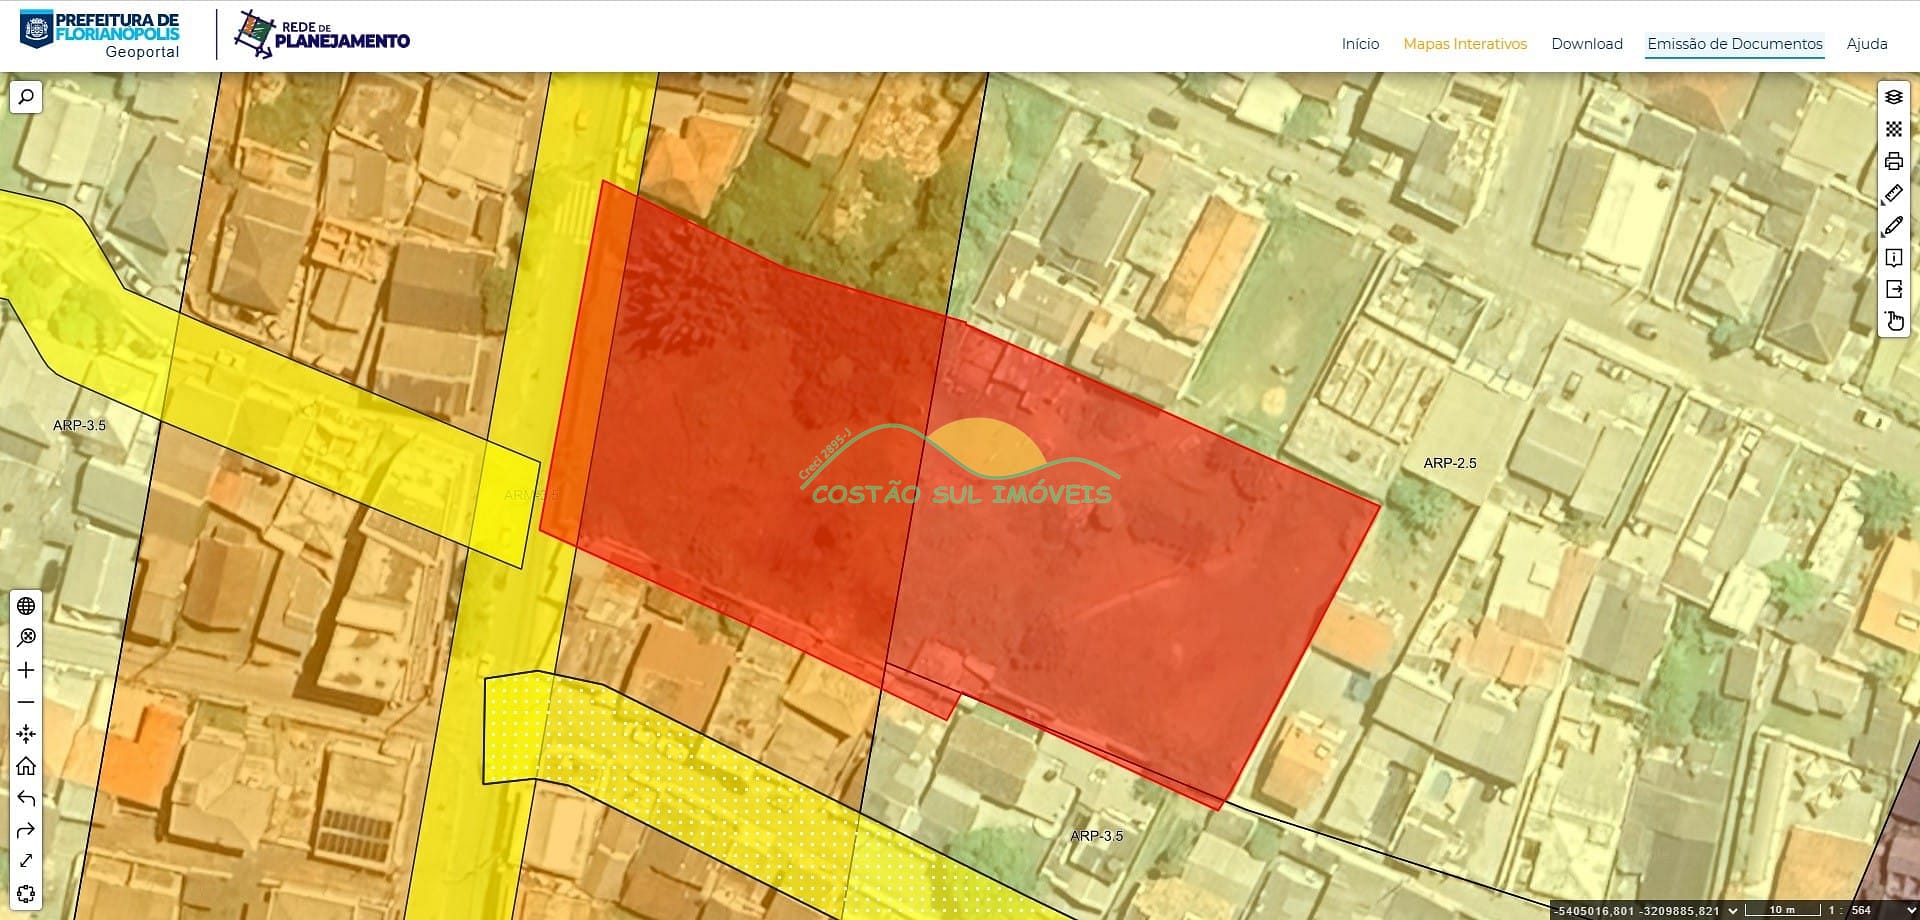1920x920 pixels.
Task: Click the checkerboard transparency tool icon
Action: click(1893, 129)
